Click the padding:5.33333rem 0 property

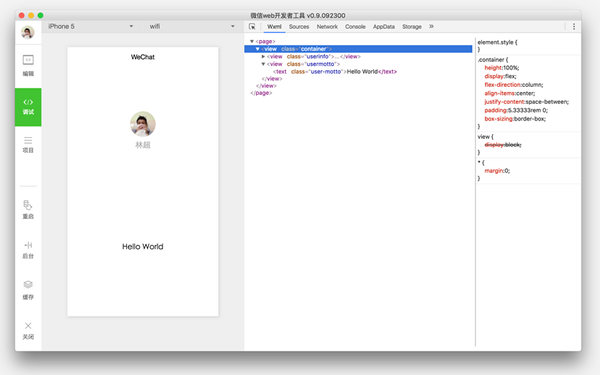point(516,110)
